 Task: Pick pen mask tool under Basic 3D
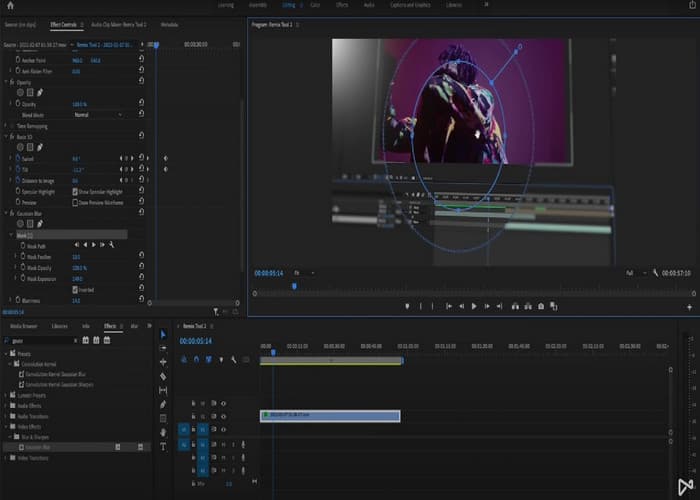coord(40,147)
